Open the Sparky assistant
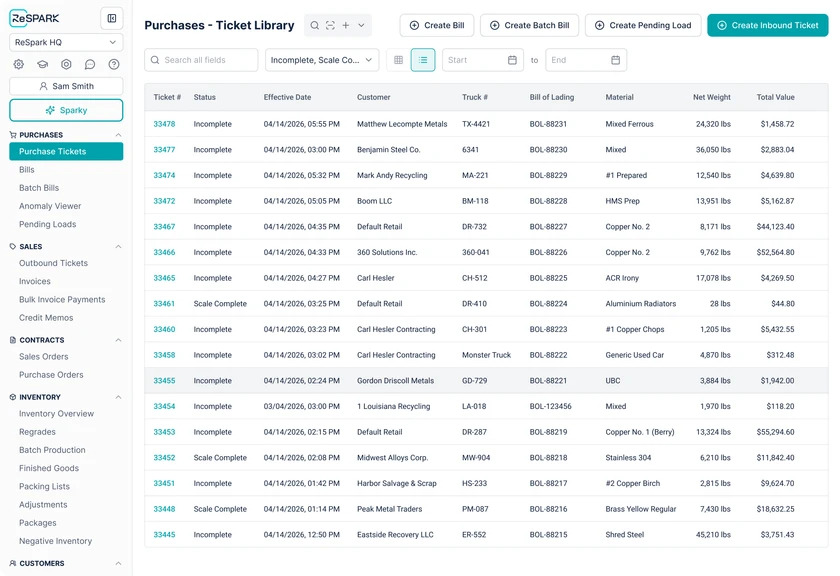840x576 pixels. click(x=66, y=110)
